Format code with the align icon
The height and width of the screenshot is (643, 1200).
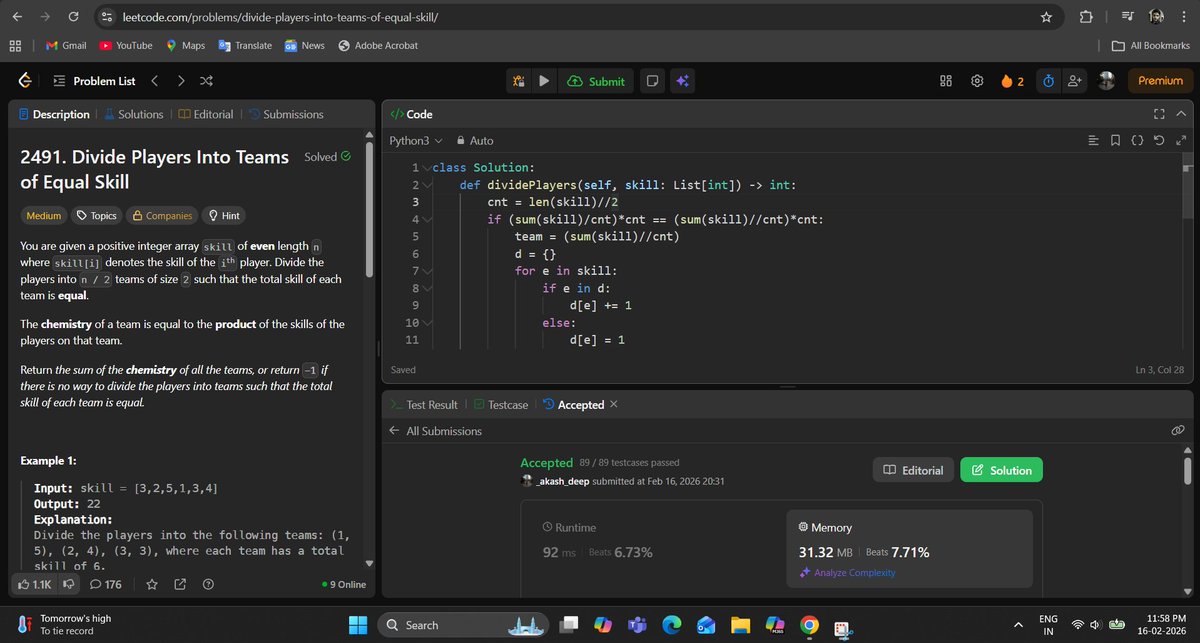click(x=1093, y=141)
